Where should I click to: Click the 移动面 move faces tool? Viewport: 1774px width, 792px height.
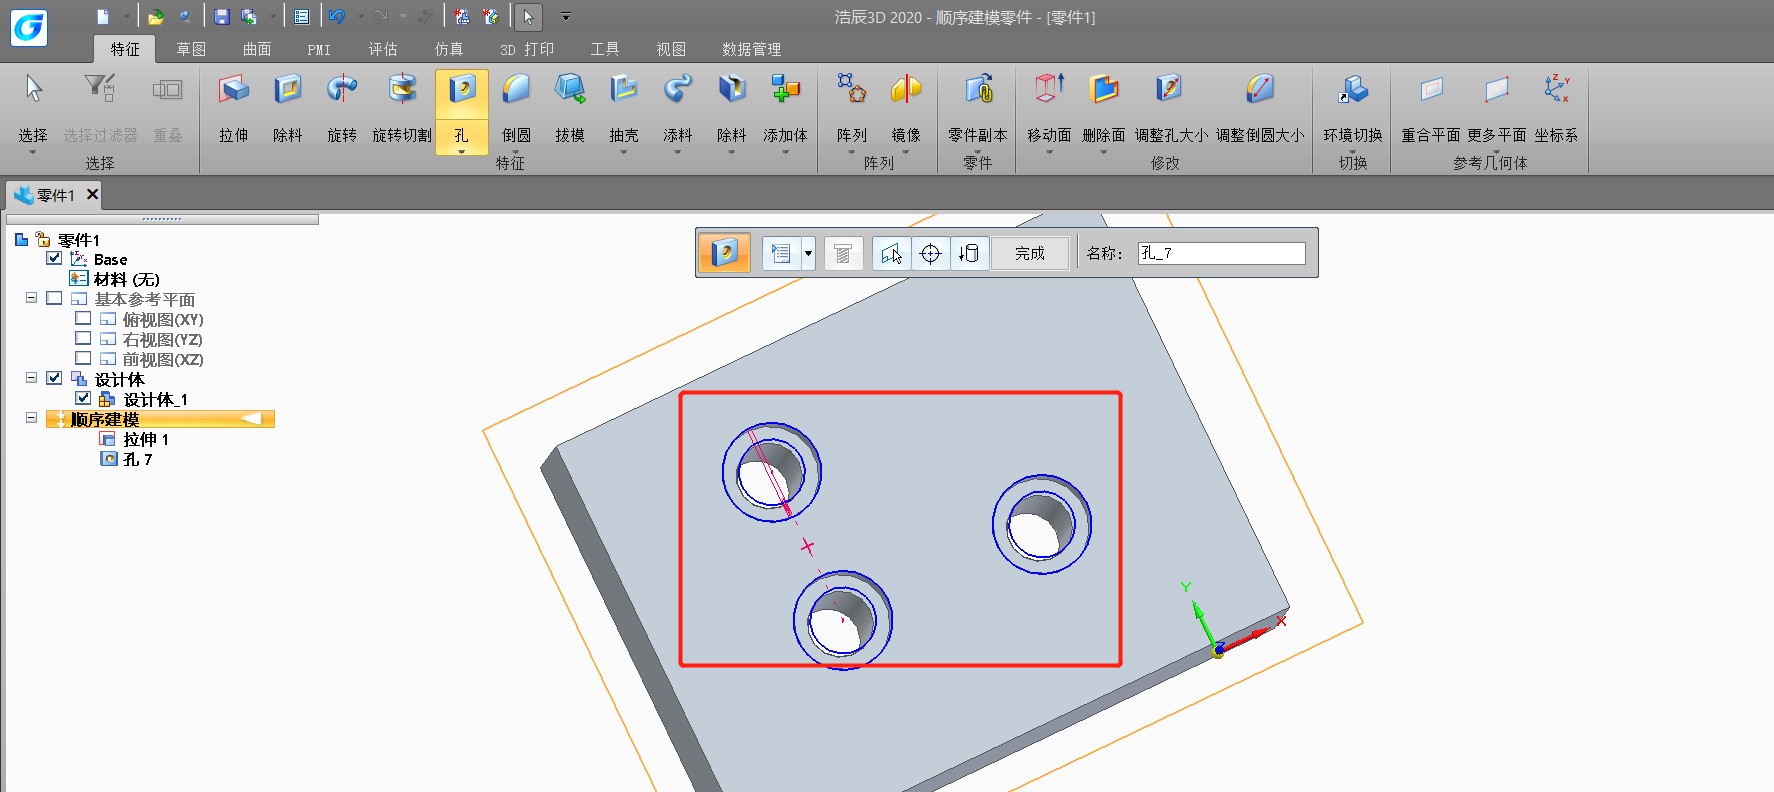(1049, 109)
